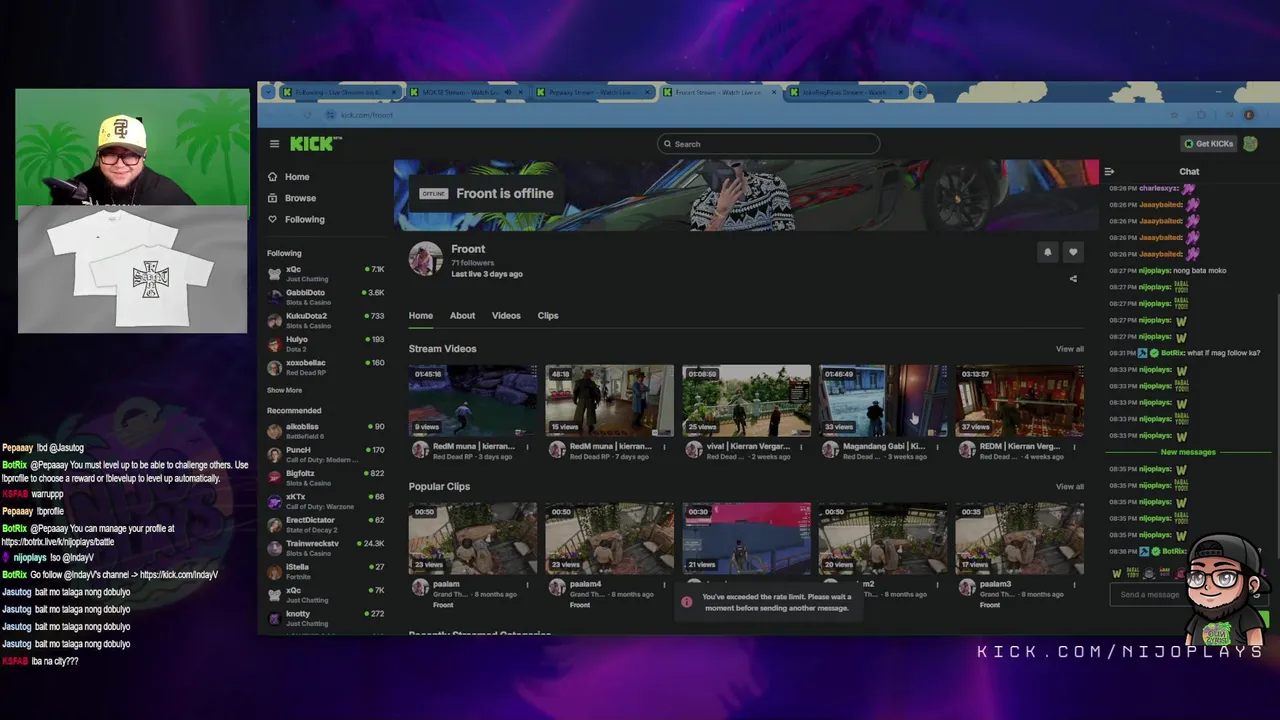Click charlesxyz username in chat
Image resolution: width=1280 pixels, height=720 pixels.
point(1159,188)
